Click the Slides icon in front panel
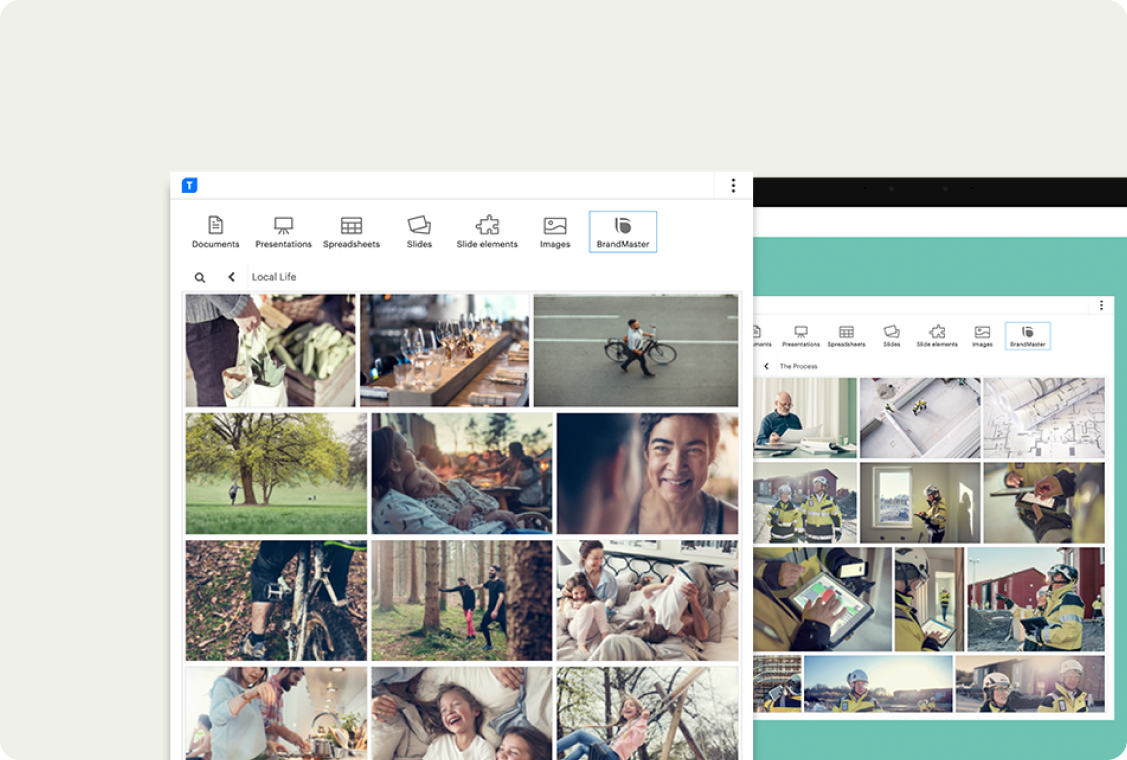 (419, 231)
